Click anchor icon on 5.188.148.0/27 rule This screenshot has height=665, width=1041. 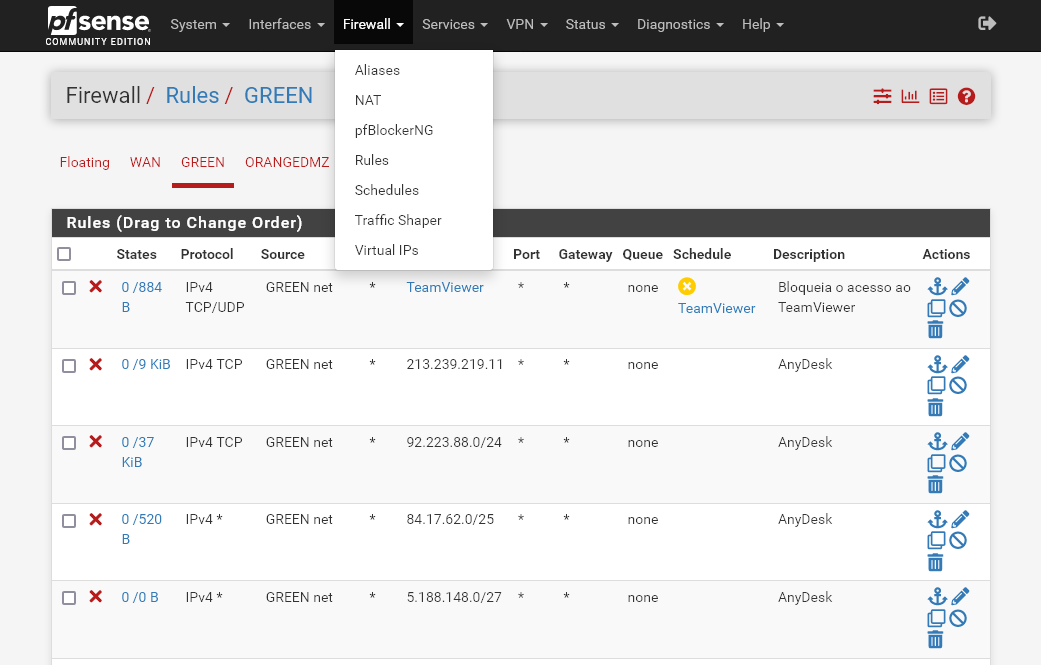[936, 597]
